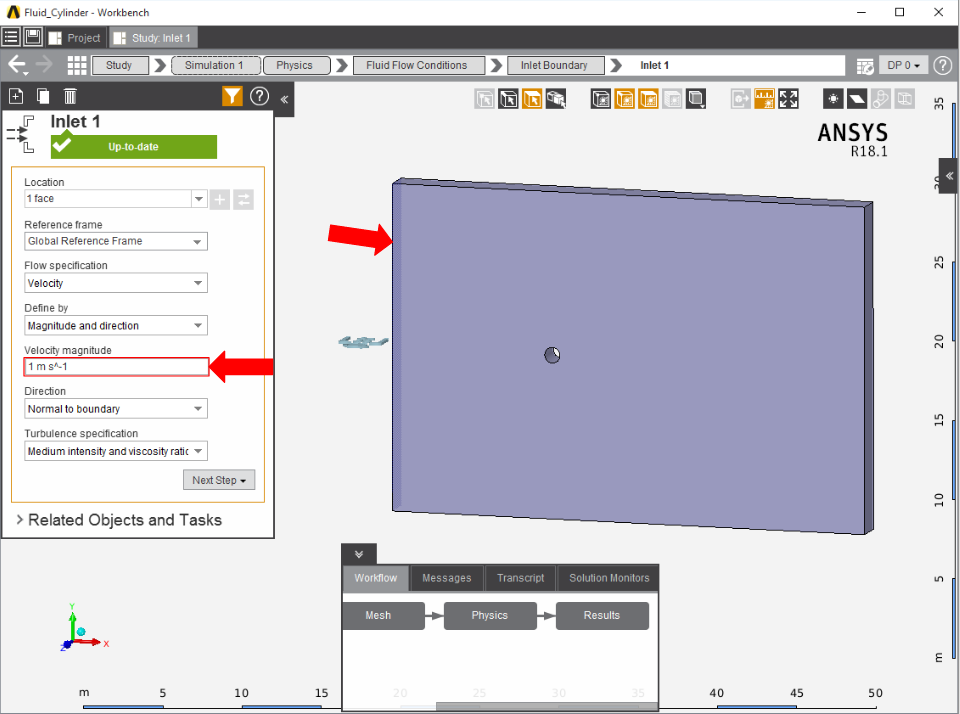Click the Up-to-date status bar
The height and width of the screenshot is (714, 960).
coord(133,147)
